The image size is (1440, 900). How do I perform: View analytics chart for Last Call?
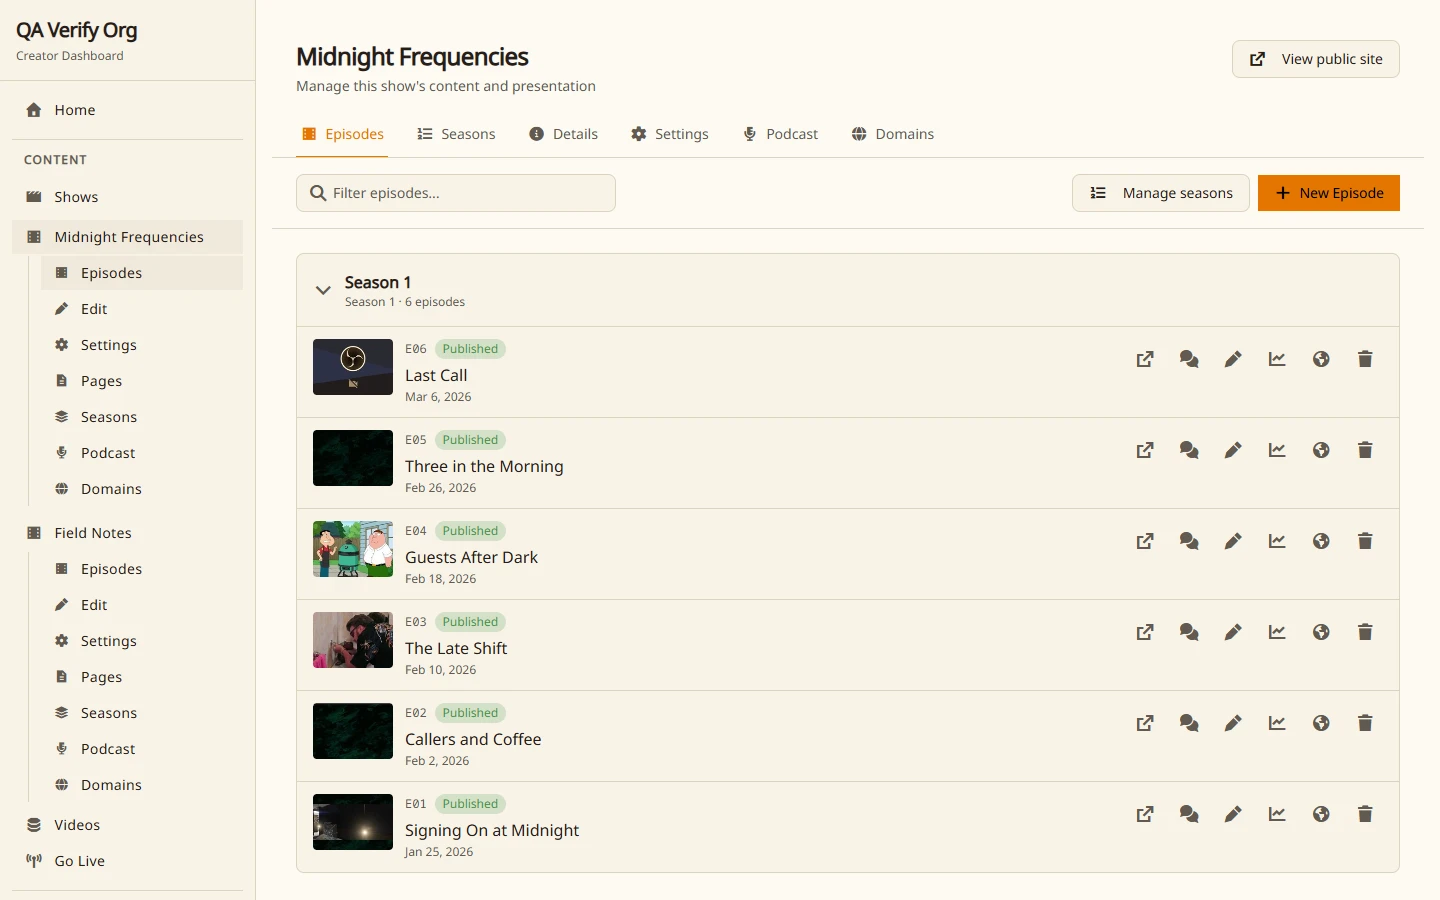point(1277,359)
